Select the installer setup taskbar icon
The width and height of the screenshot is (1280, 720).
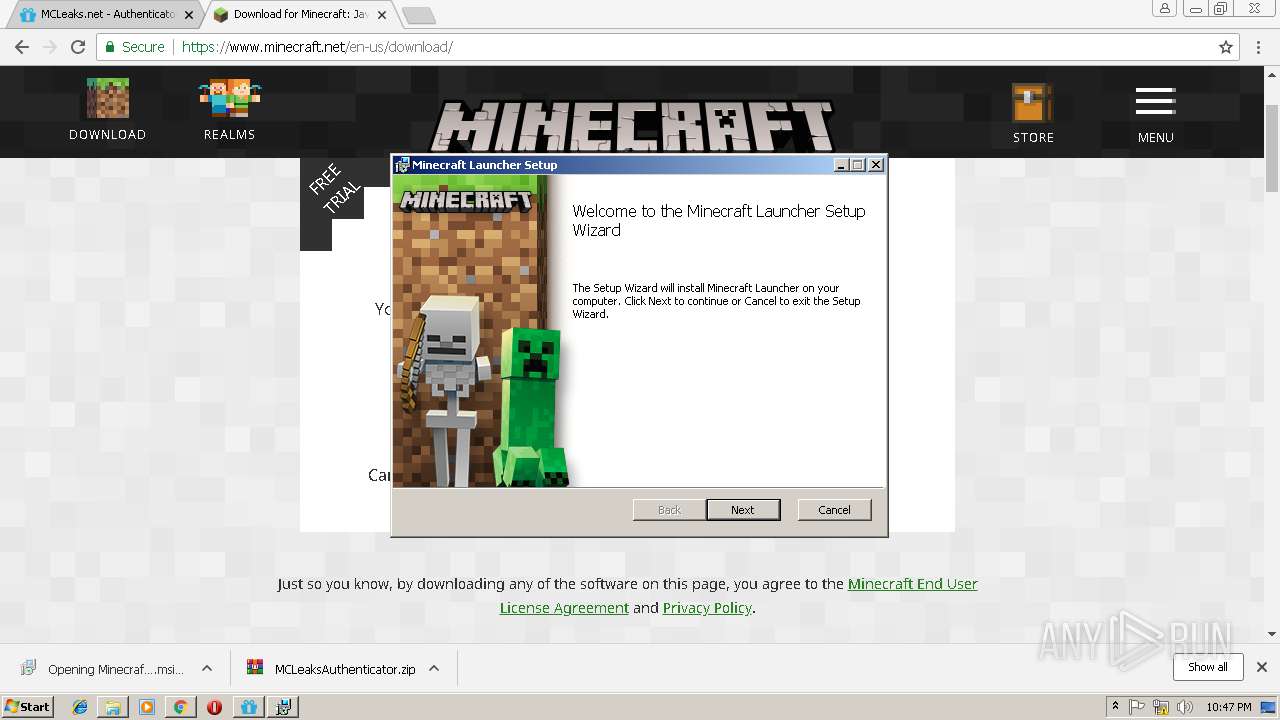[x=284, y=707]
